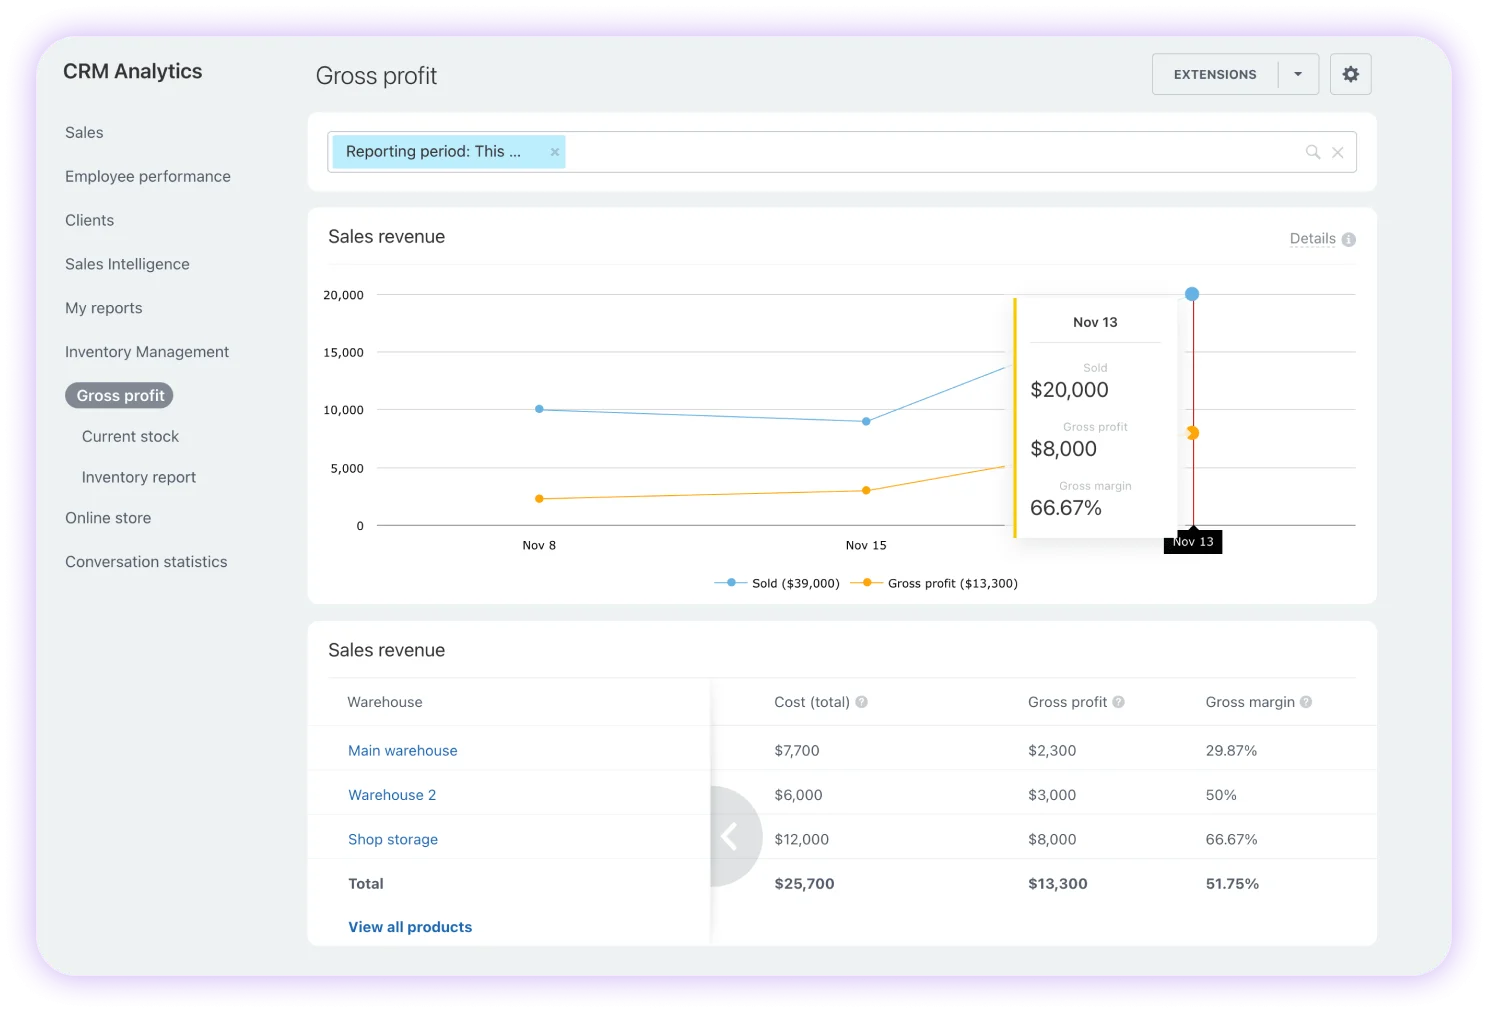Open the Gross margin column info tooltip
The width and height of the screenshot is (1488, 1012).
tap(1305, 702)
